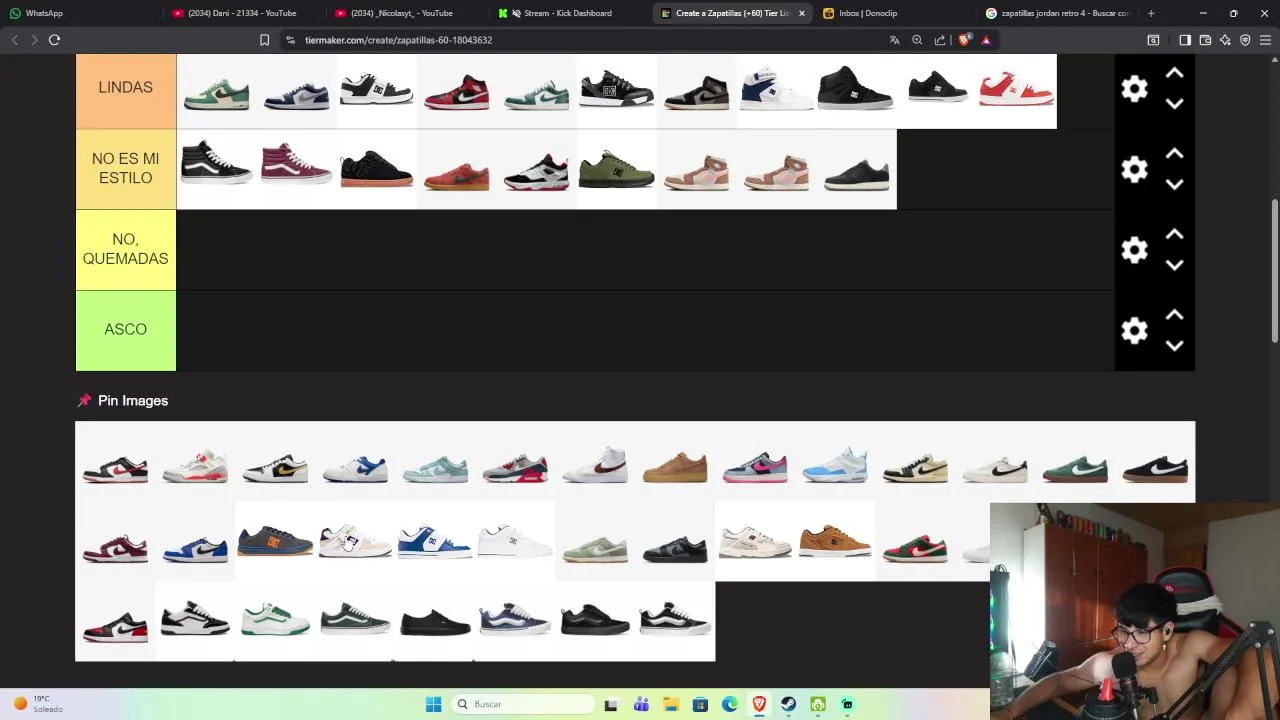Select the grey DC shoe with orange logo
1280x720 pixels.
point(275,541)
